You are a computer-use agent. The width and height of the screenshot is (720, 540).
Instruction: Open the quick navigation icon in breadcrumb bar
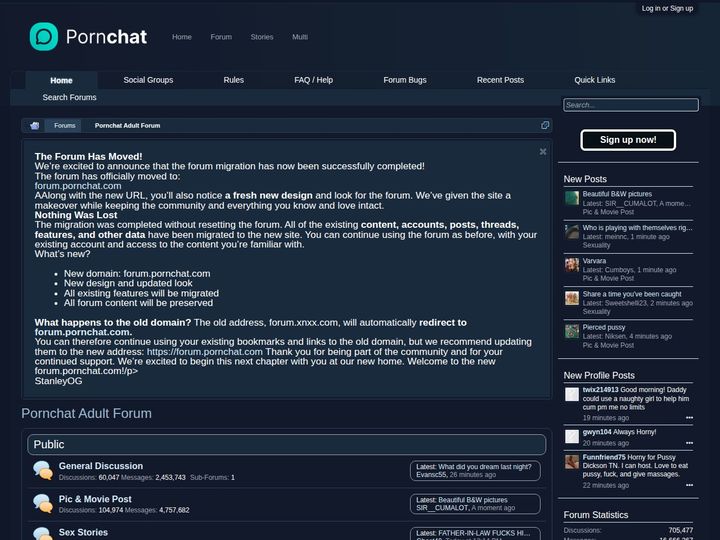545,125
